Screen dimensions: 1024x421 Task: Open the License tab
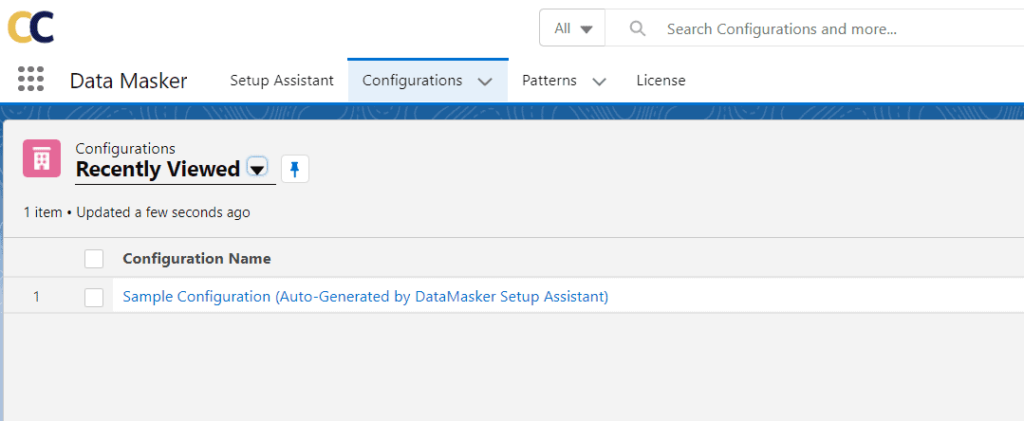[661, 80]
